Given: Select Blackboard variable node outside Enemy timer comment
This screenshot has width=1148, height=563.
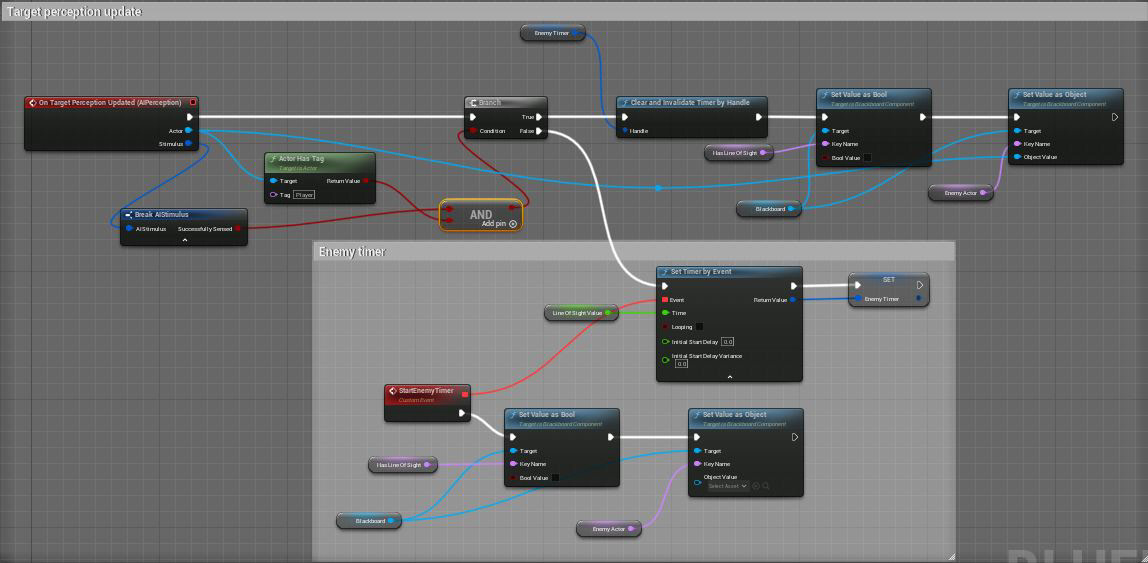Looking at the screenshot, I should click(769, 209).
